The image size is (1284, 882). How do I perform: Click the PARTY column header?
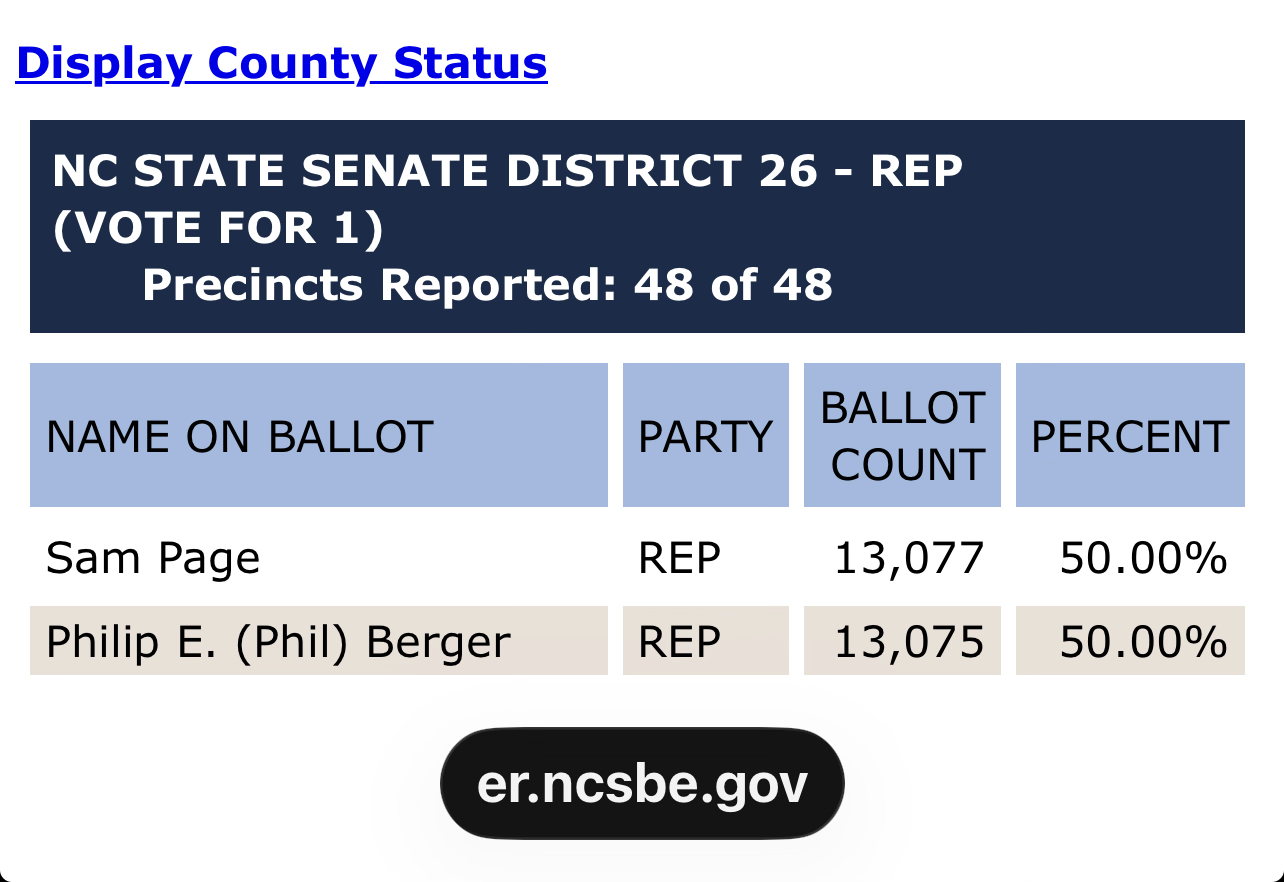coord(705,437)
